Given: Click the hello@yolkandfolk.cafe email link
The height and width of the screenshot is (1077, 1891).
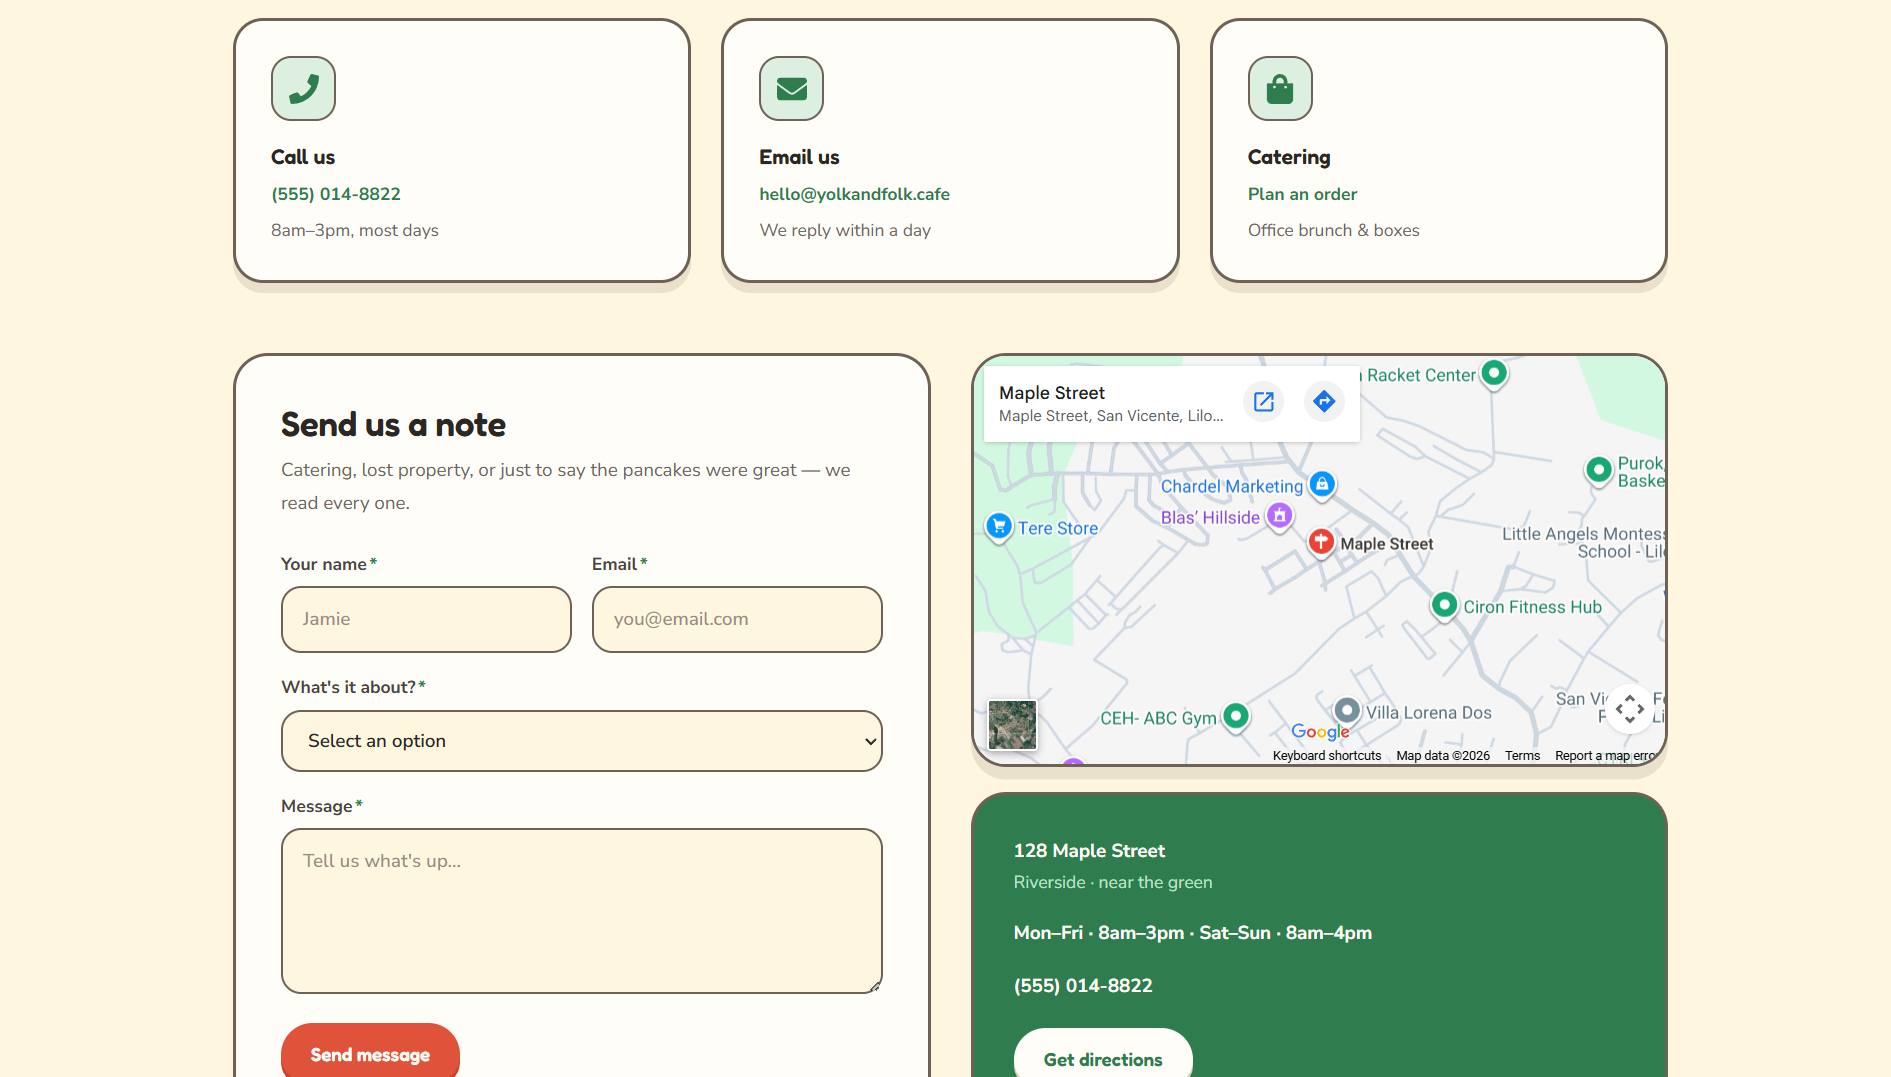Looking at the screenshot, I should 854,194.
